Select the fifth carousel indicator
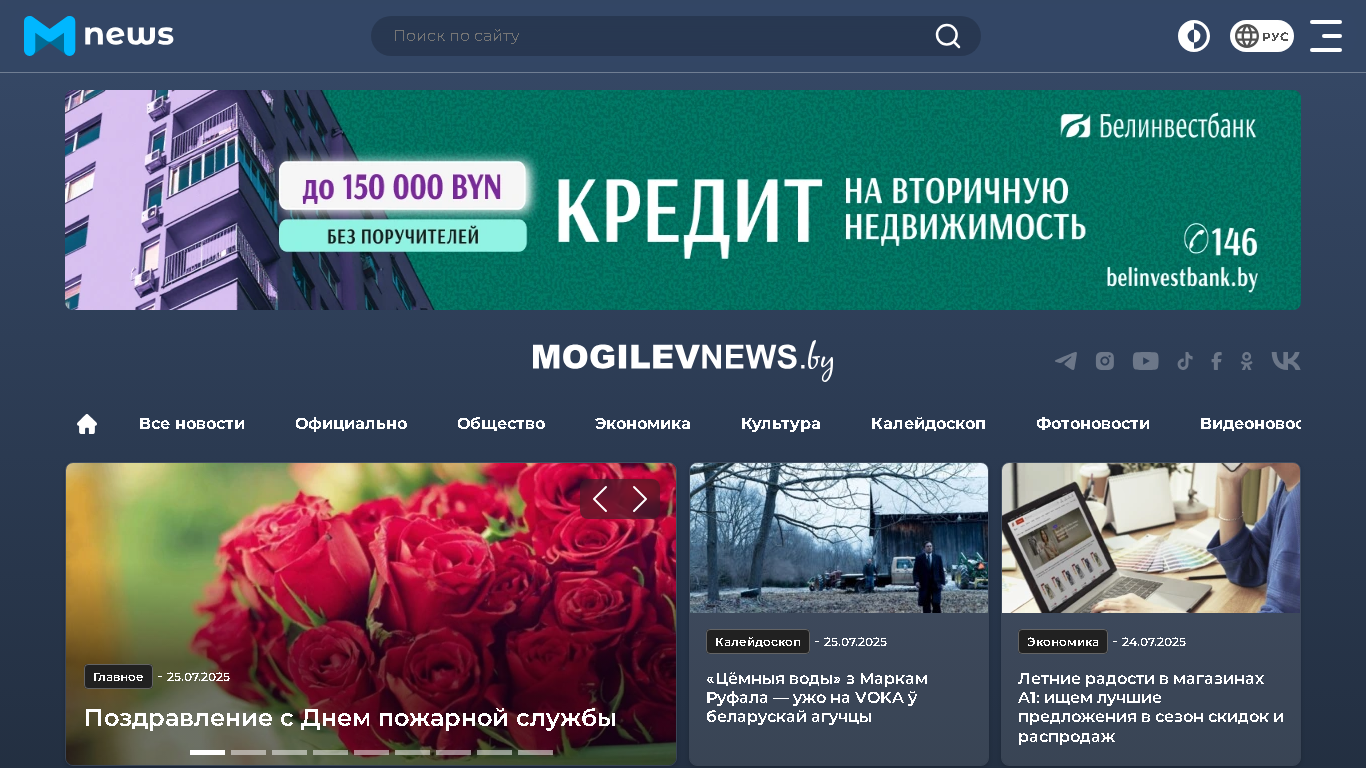This screenshot has width=1366, height=768. click(x=371, y=752)
